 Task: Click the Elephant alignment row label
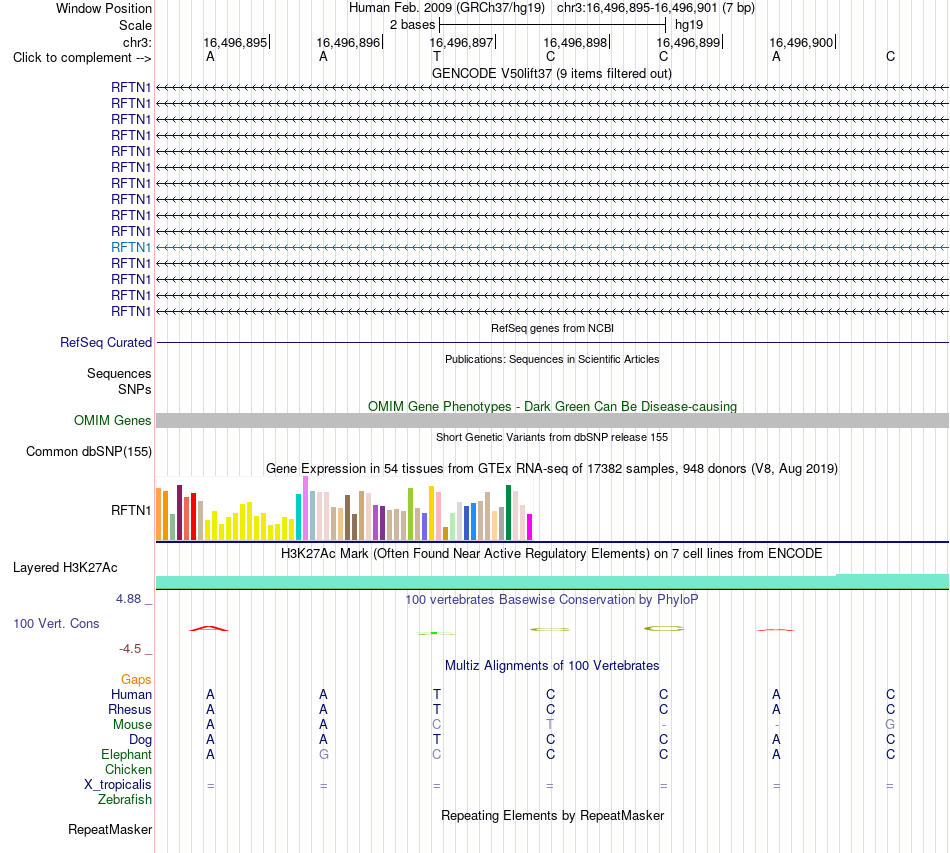126,754
